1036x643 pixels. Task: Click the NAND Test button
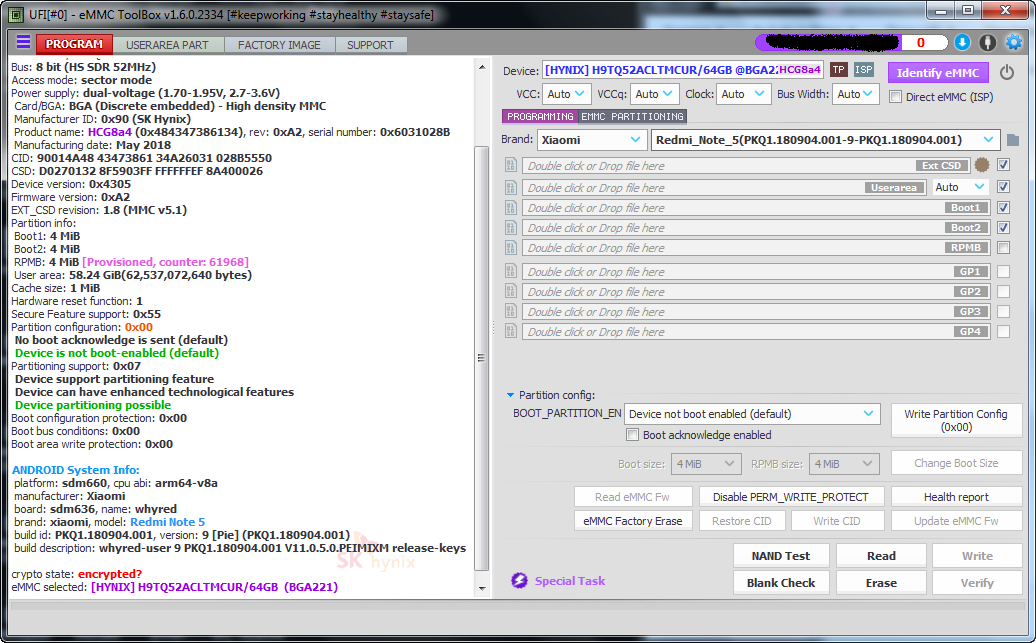(780, 556)
